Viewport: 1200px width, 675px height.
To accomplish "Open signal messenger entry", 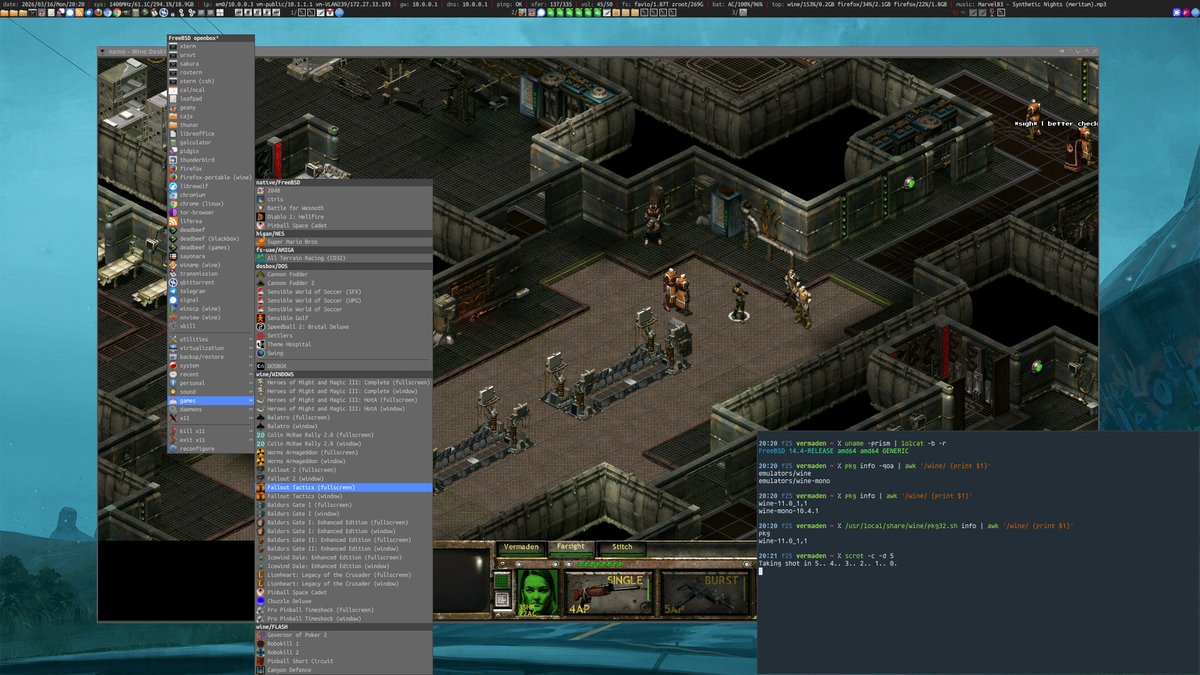I will pyautogui.click(x=211, y=299).
